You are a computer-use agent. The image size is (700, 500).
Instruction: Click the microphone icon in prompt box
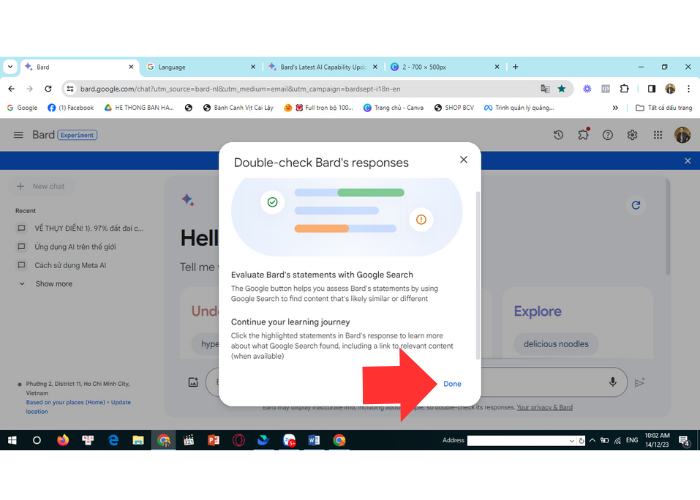click(x=613, y=382)
